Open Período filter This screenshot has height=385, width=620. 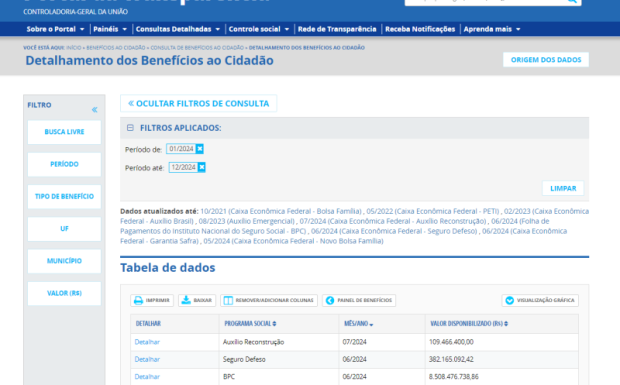click(64, 164)
